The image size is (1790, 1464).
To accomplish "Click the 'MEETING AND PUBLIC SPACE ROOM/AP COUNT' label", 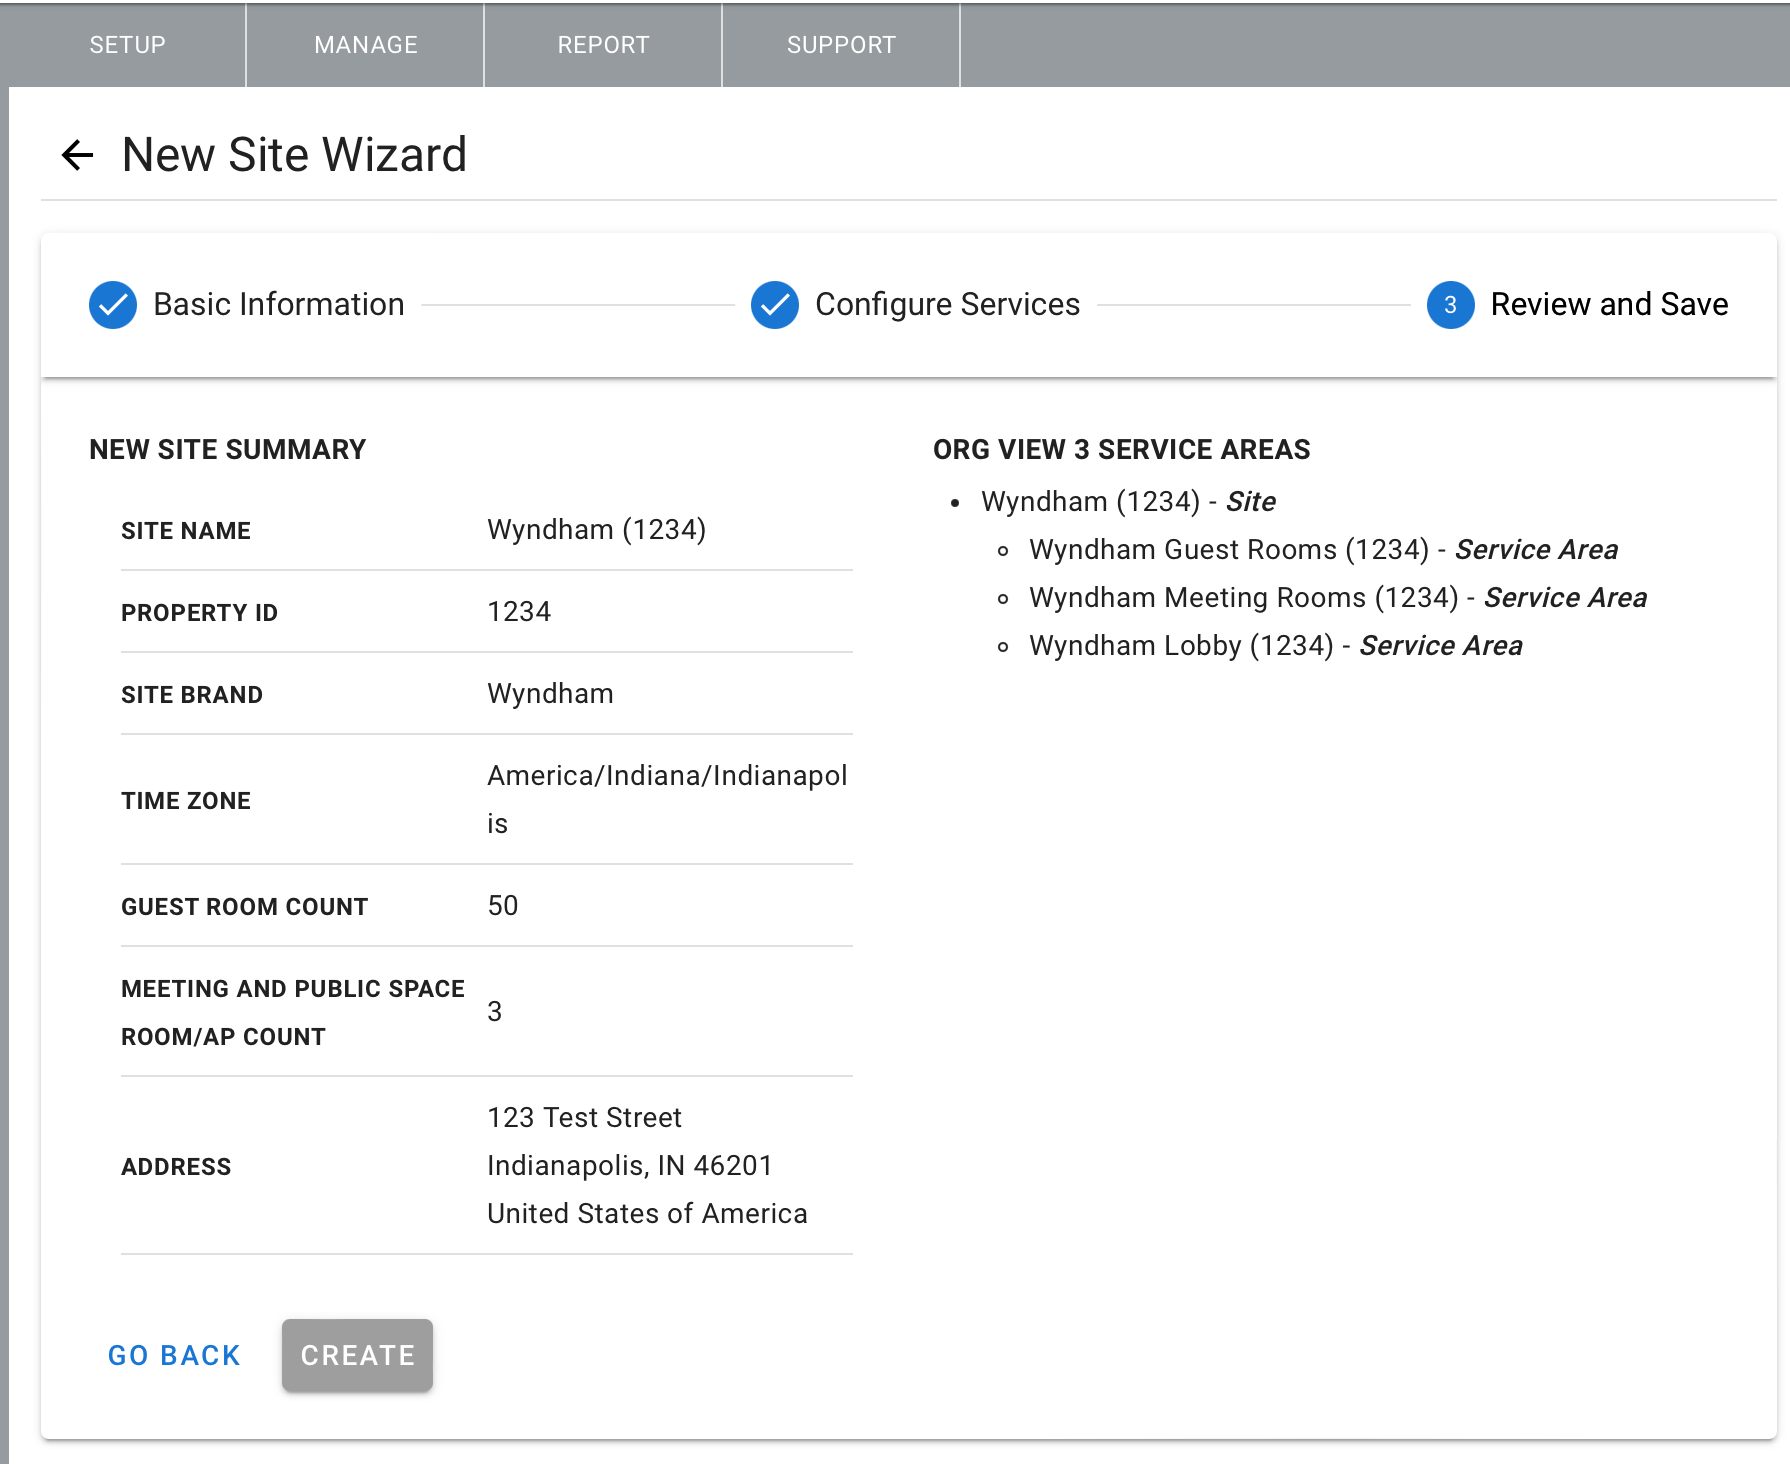I will (293, 1012).
